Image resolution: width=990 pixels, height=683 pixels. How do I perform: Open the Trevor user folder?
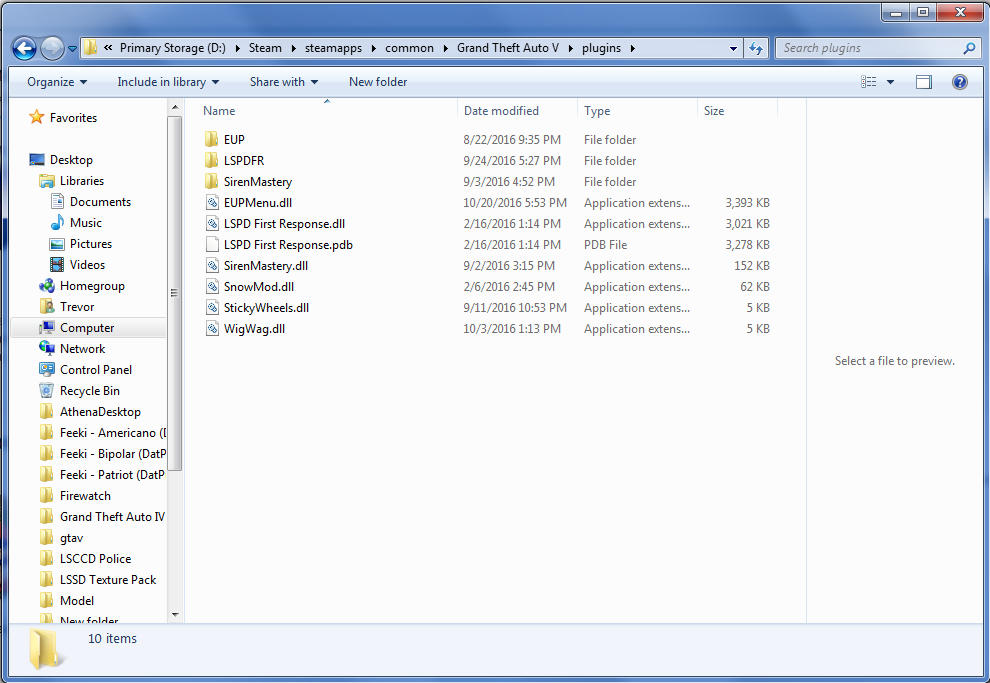[76, 307]
